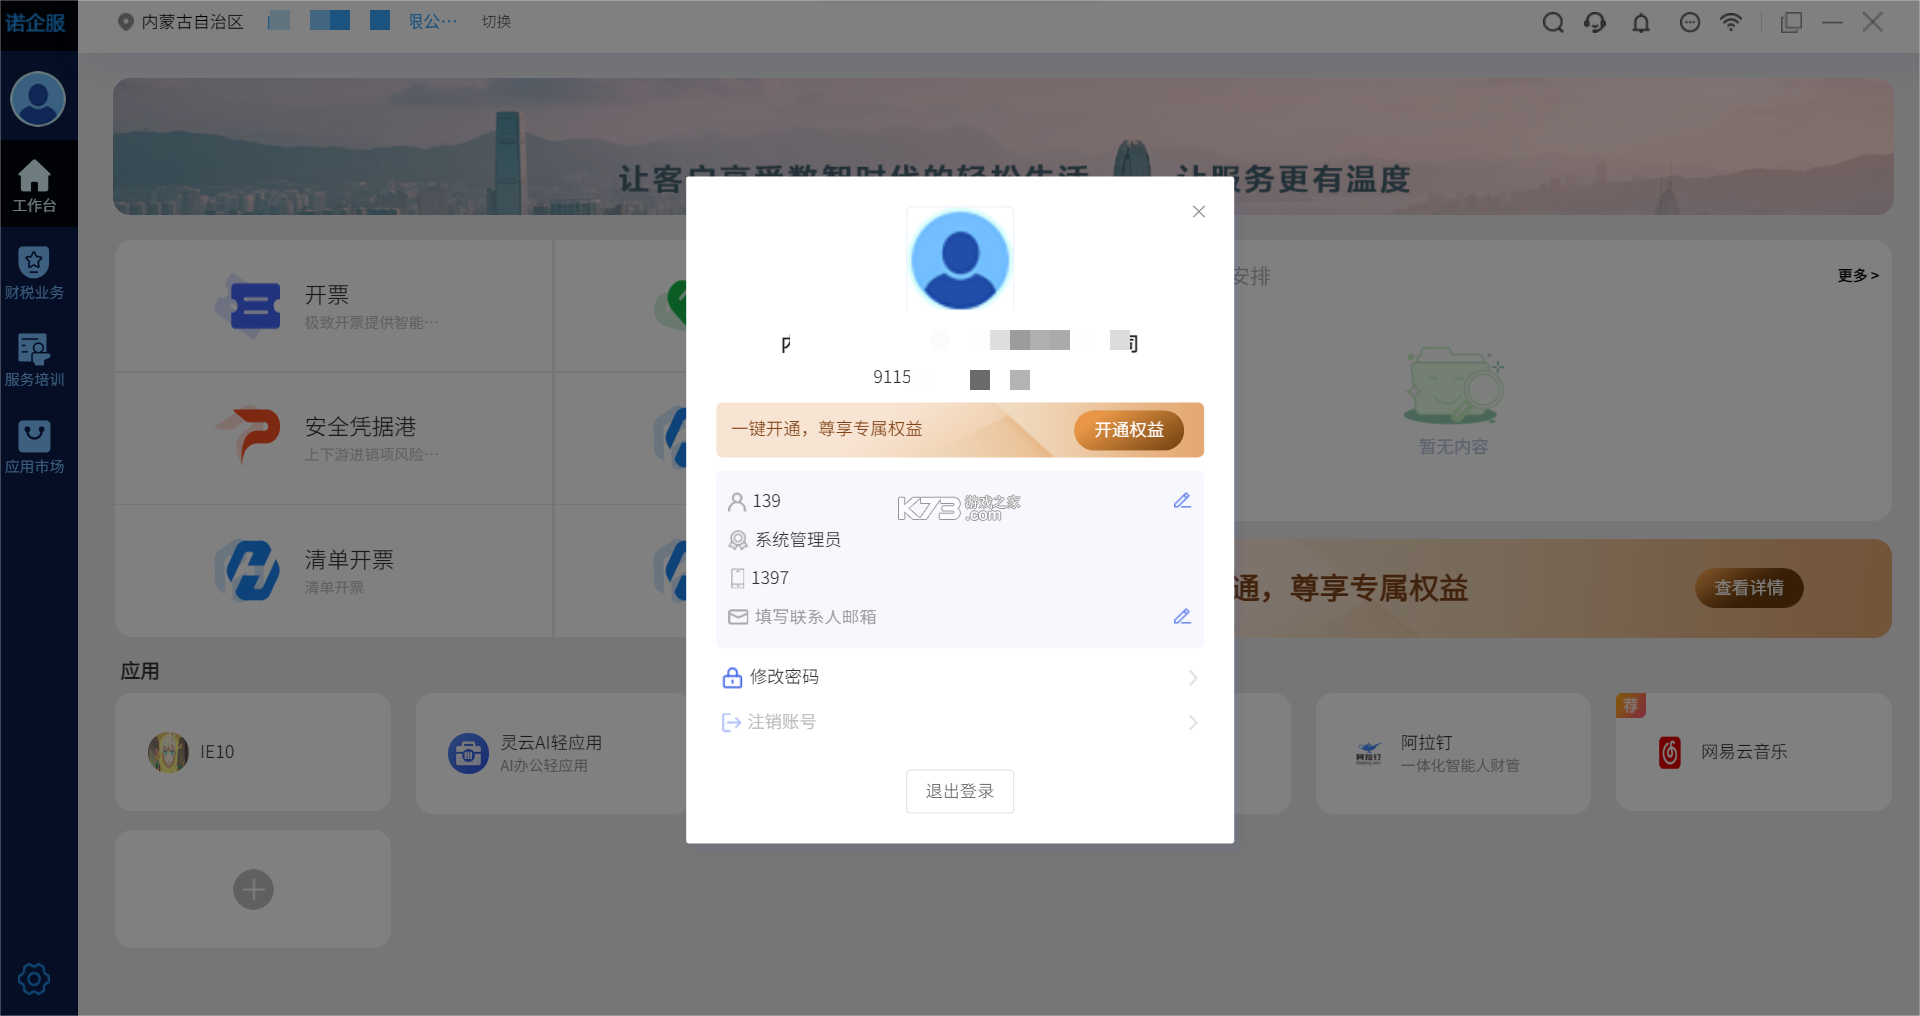Open the 开票 app card

334,306
